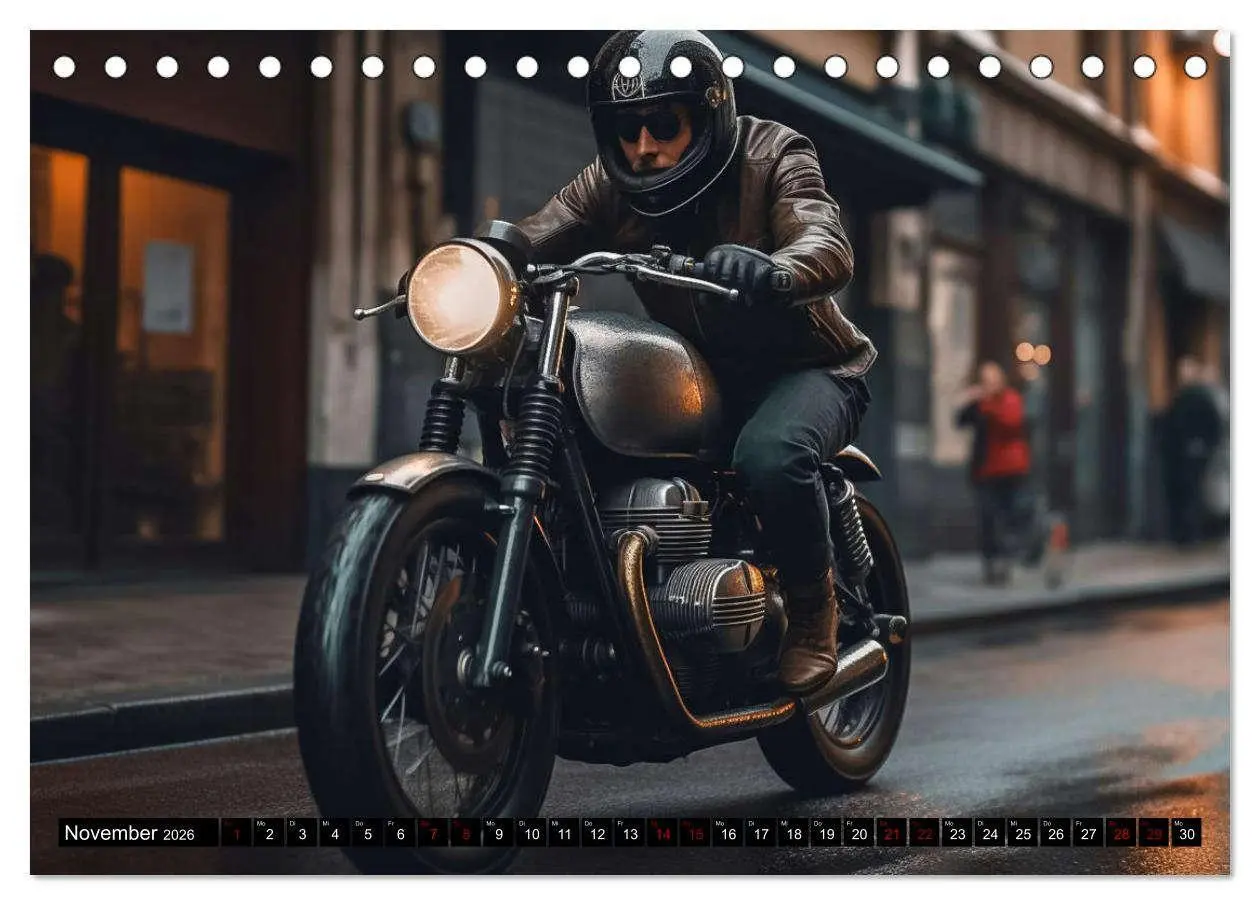Select day 25 in the calendar strip
Image resolution: width=1260 pixels, height=905 pixels.
(1022, 833)
